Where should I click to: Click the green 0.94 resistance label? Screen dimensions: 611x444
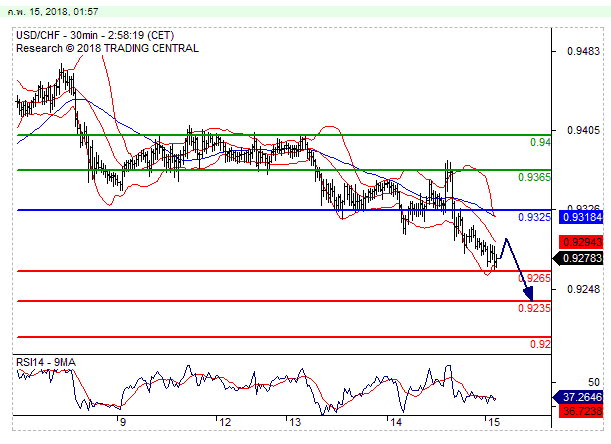540,142
